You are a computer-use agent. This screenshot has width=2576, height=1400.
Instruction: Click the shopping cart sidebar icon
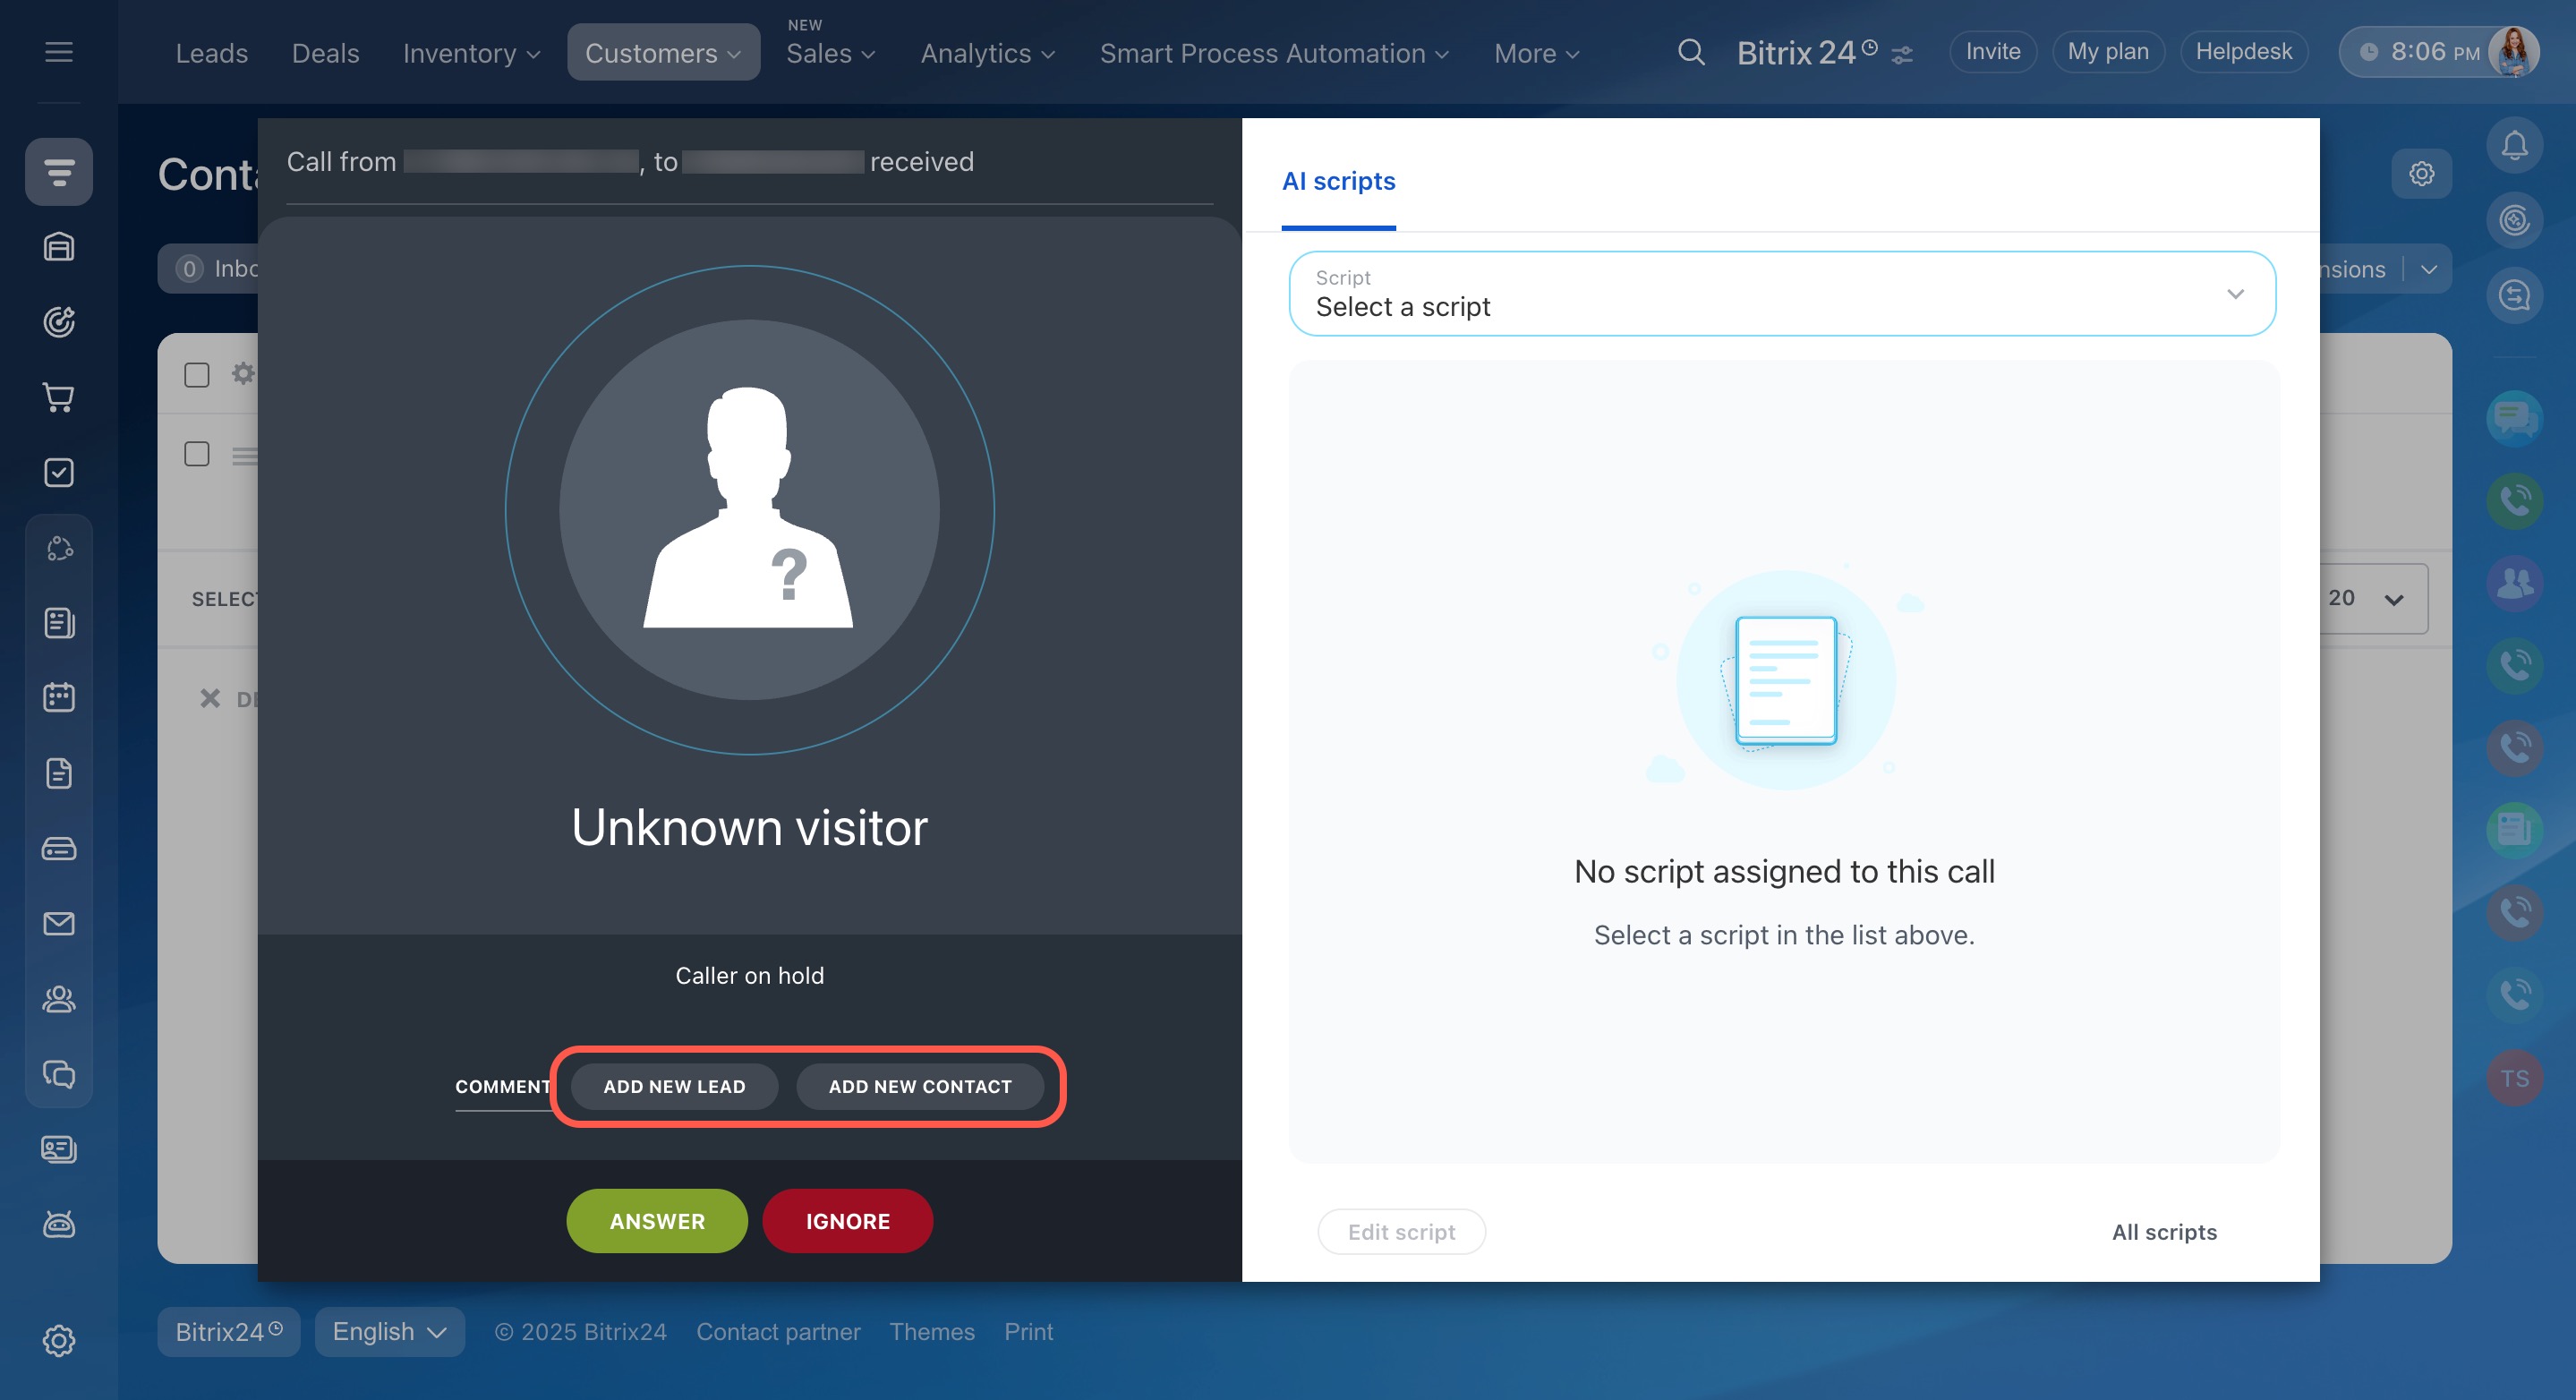(59, 397)
